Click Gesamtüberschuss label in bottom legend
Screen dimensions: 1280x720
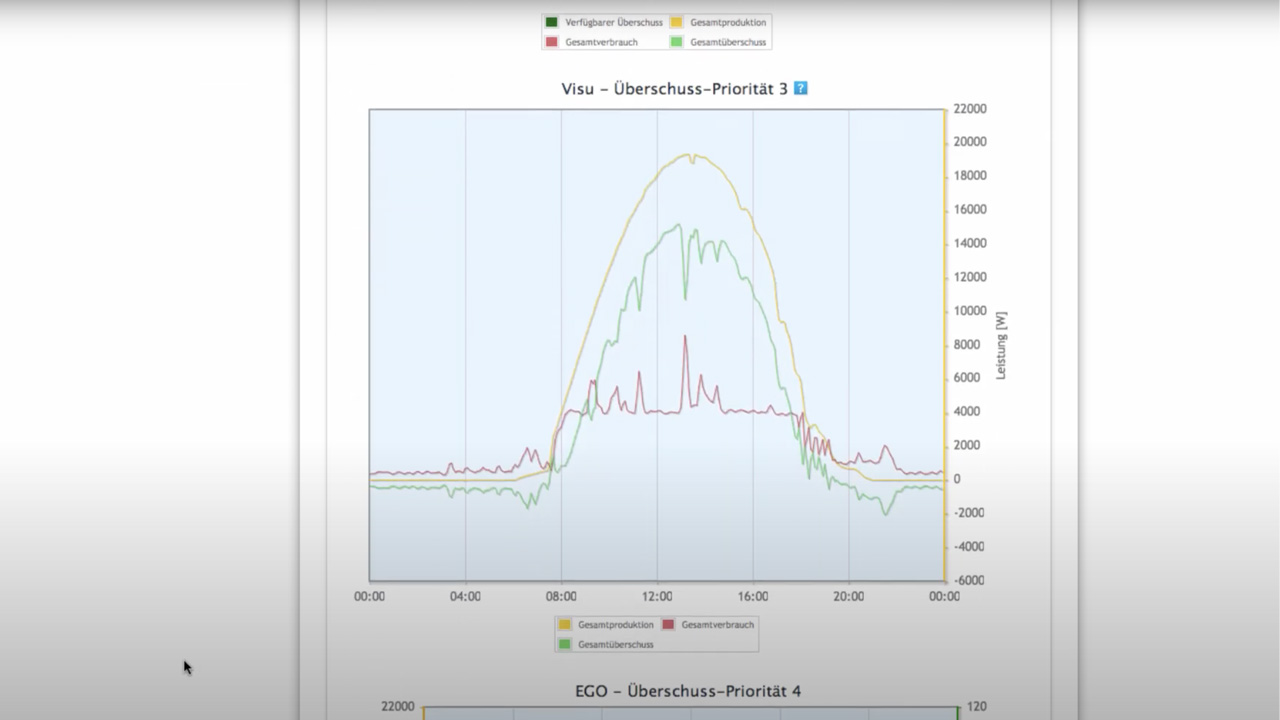[616, 644]
